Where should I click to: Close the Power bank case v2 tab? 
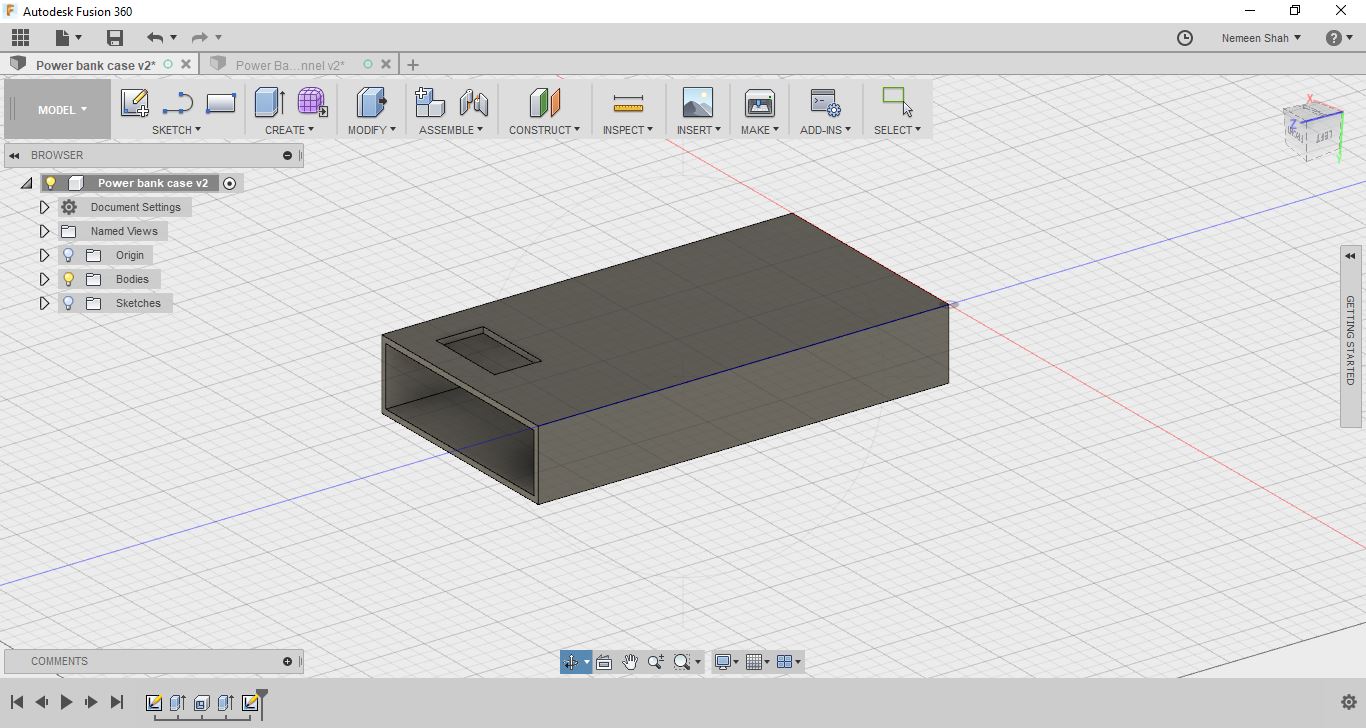click(x=186, y=64)
